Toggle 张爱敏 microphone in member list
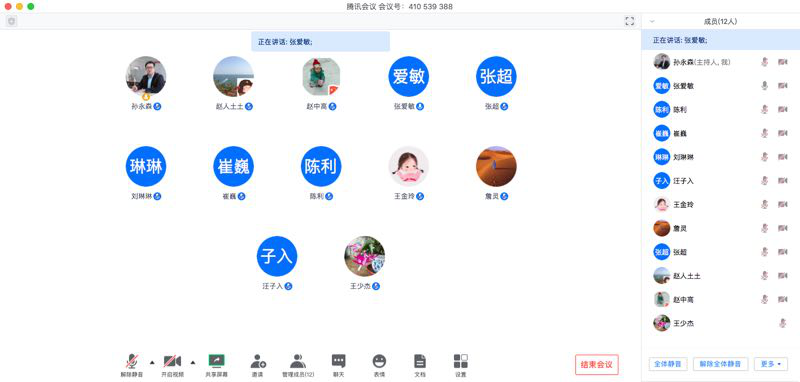This screenshot has height=382, width=800. pos(764,86)
